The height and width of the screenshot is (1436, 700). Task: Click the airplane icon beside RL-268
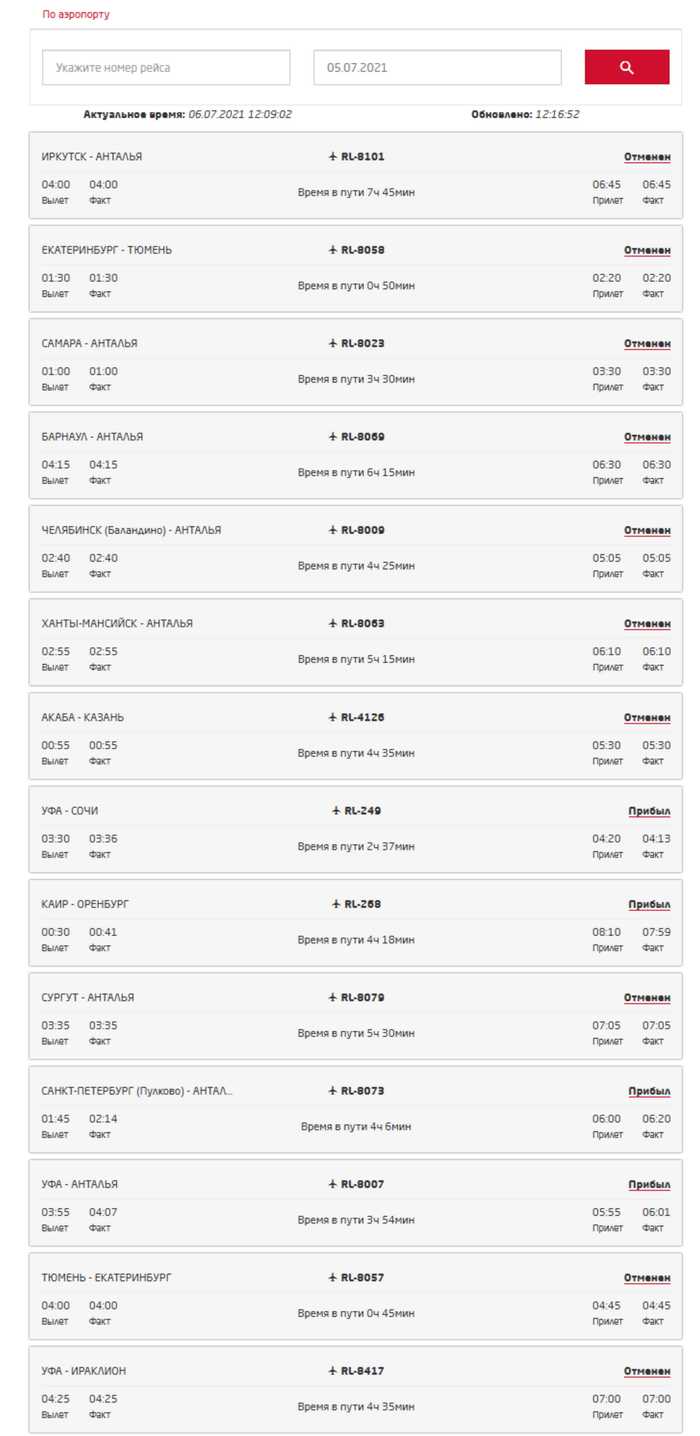336,904
